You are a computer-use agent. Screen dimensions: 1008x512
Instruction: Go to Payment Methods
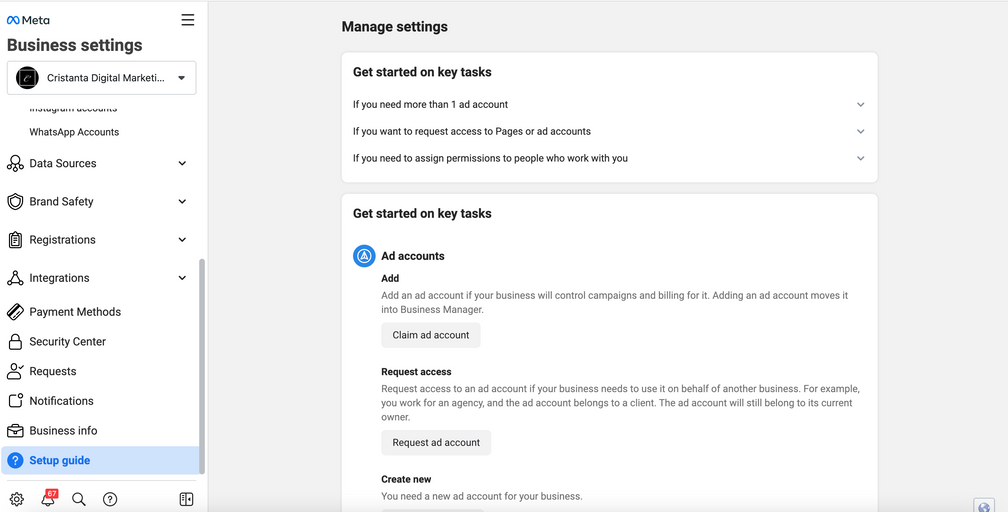pyautogui.click(x=75, y=312)
